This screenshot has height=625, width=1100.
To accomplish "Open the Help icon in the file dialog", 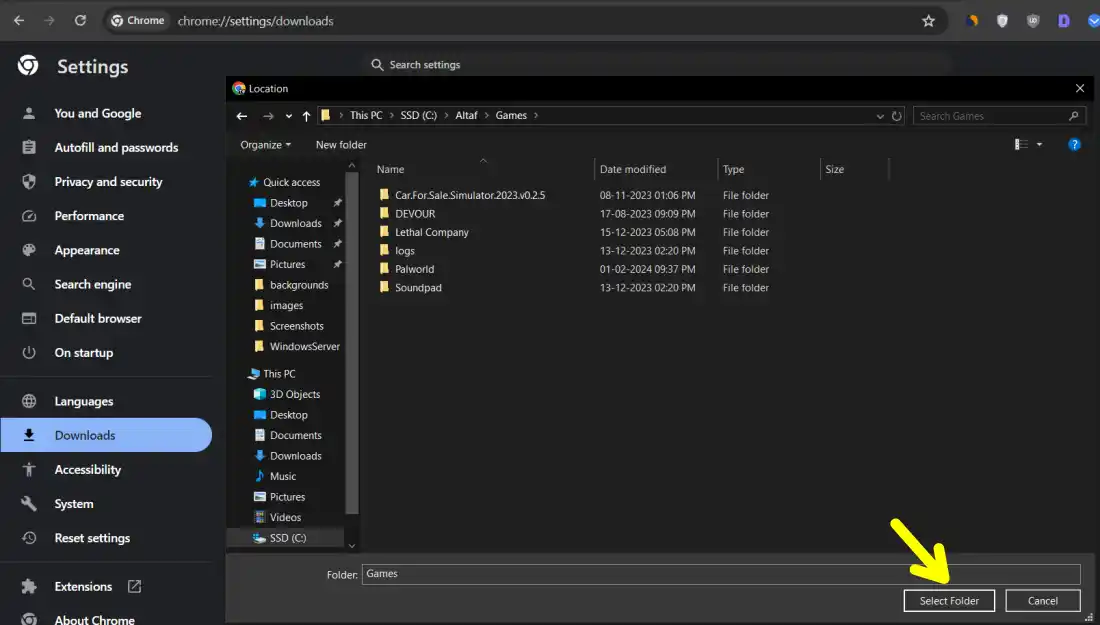I will pyautogui.click(x=1074, y=144).
